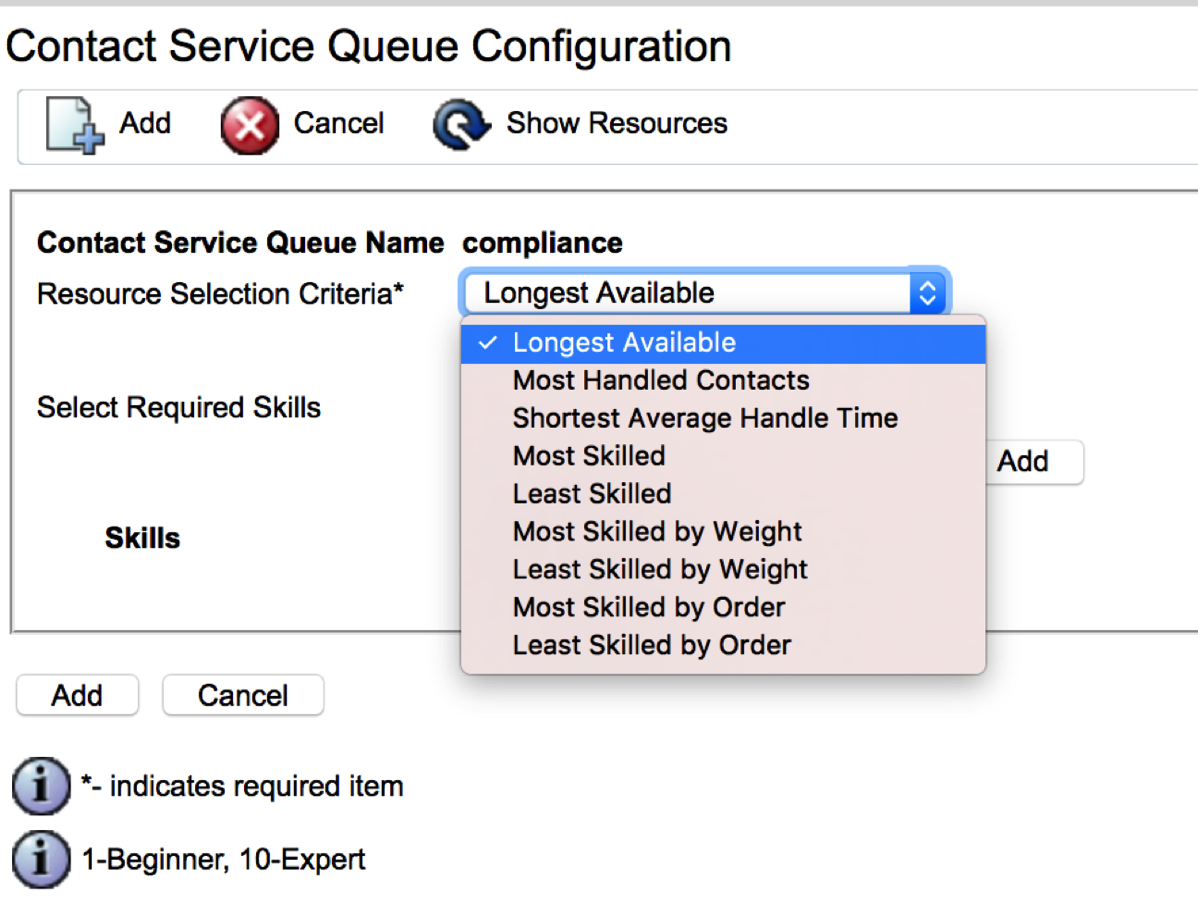The height and width of the screenshot is (906, 1198).
Task: Click the Show Resources toolbar label
Action: tap(616, 124)
